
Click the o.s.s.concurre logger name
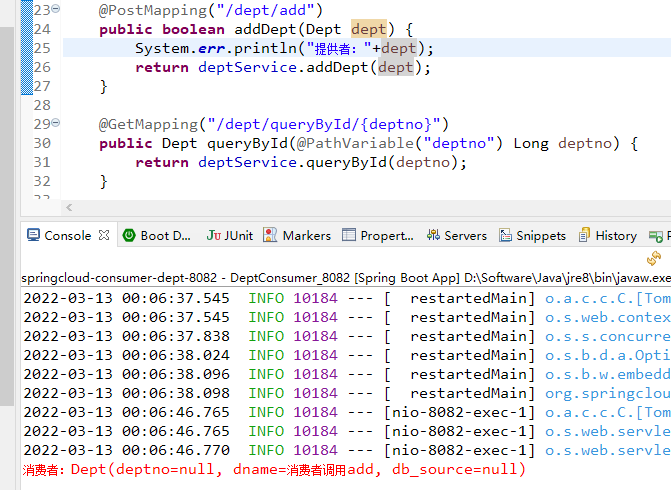[608, 336]
